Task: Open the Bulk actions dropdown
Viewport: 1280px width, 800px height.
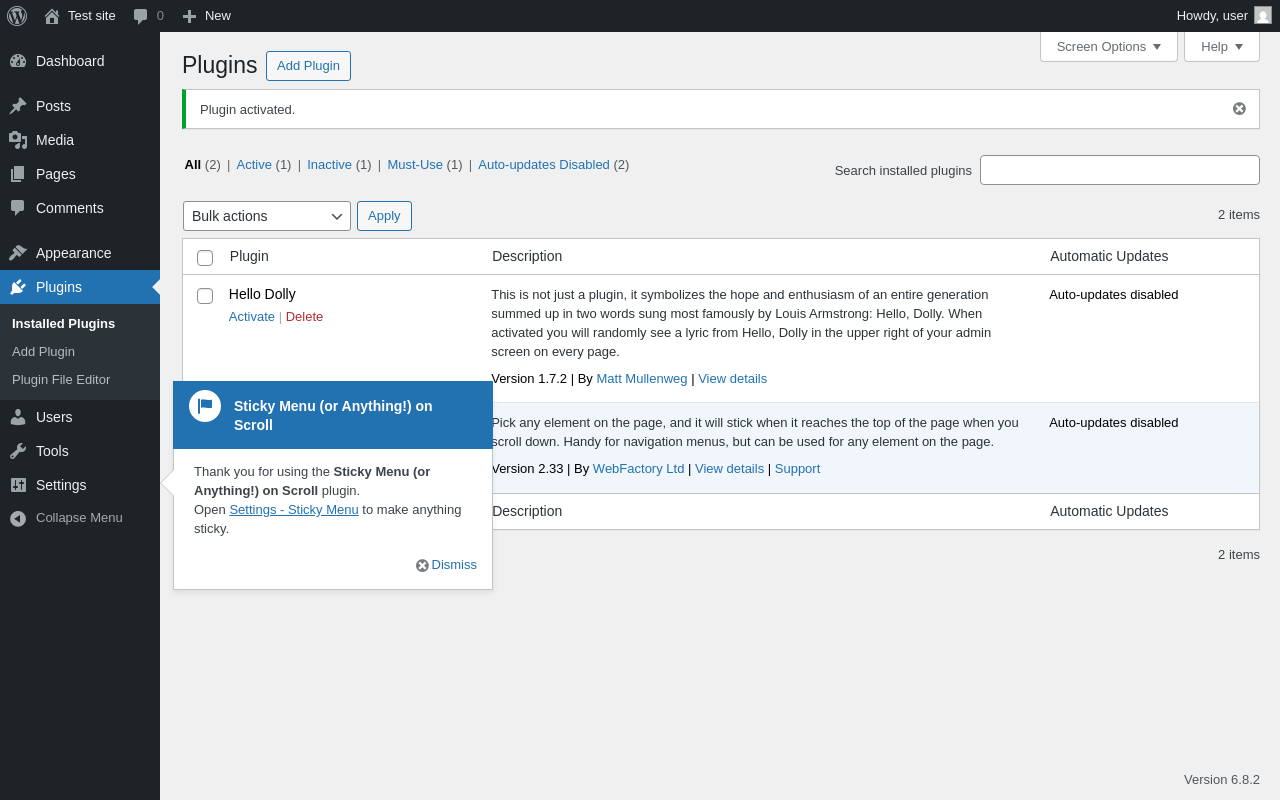Action: click(x=266, y=216)
